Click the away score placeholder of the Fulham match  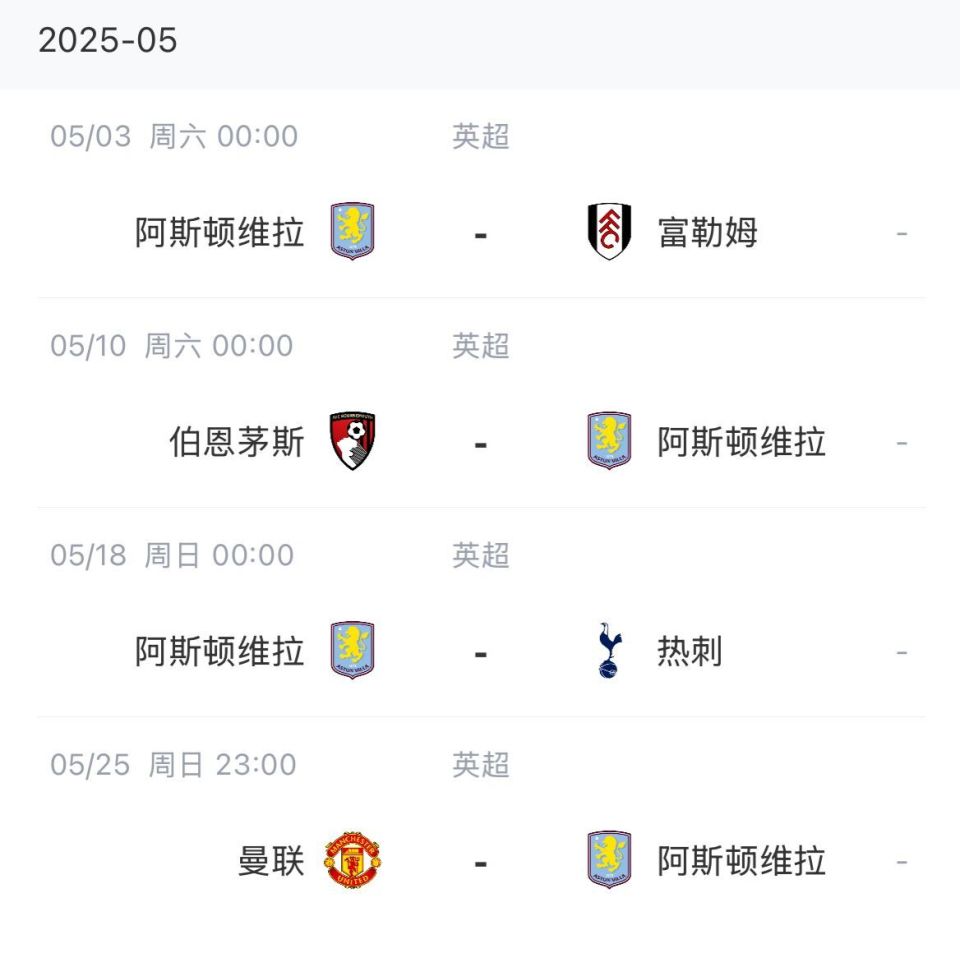[903, 232]
